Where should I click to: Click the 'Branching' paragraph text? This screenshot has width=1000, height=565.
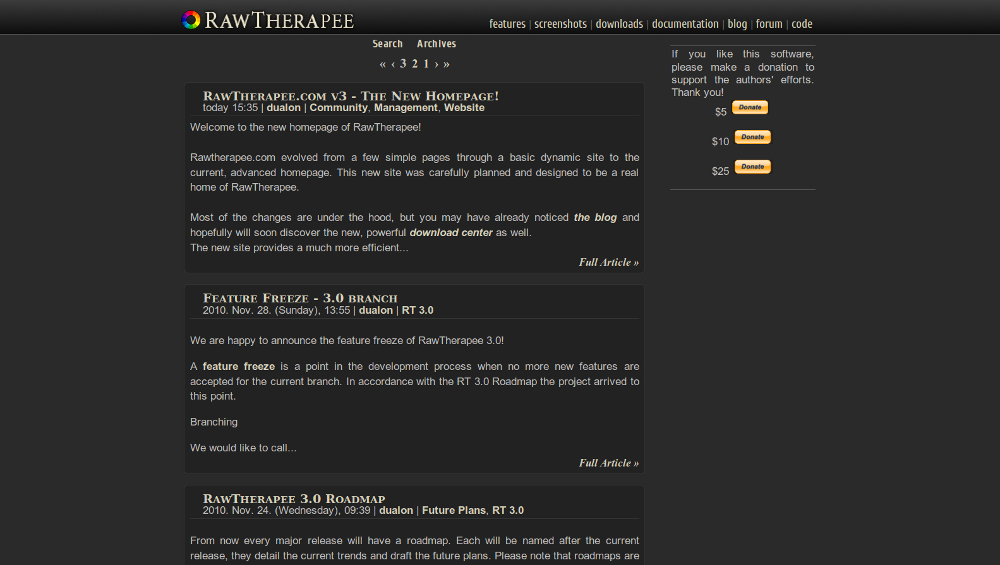coord(214,422)
